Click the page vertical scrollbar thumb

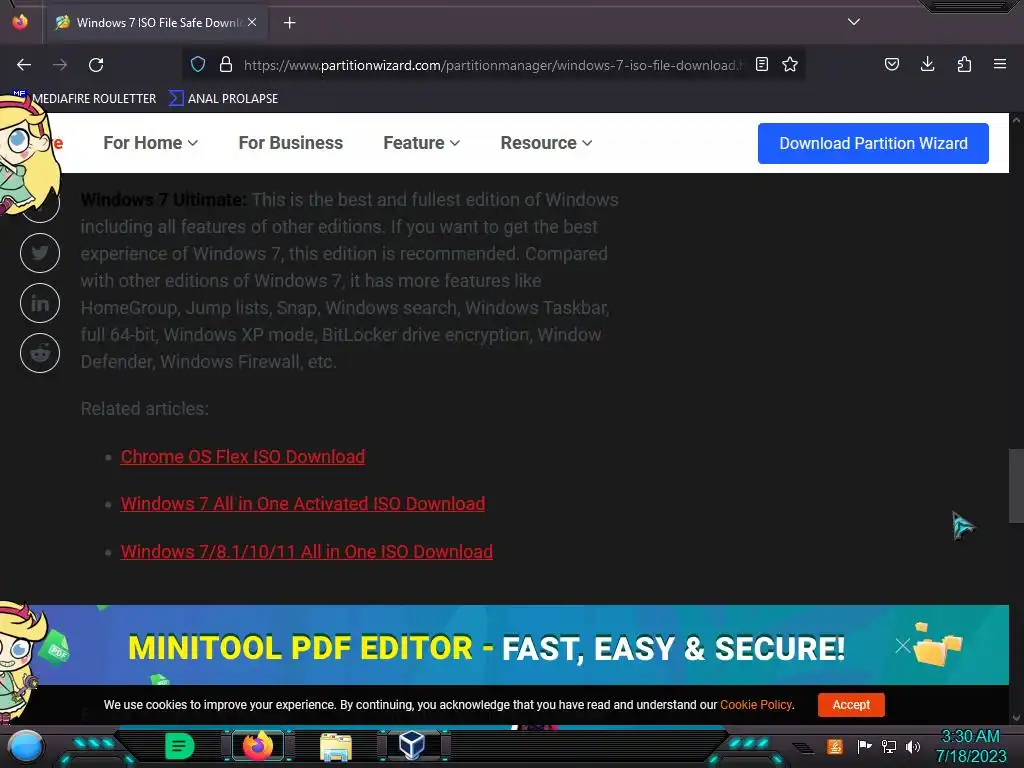tap(1016, 485)
